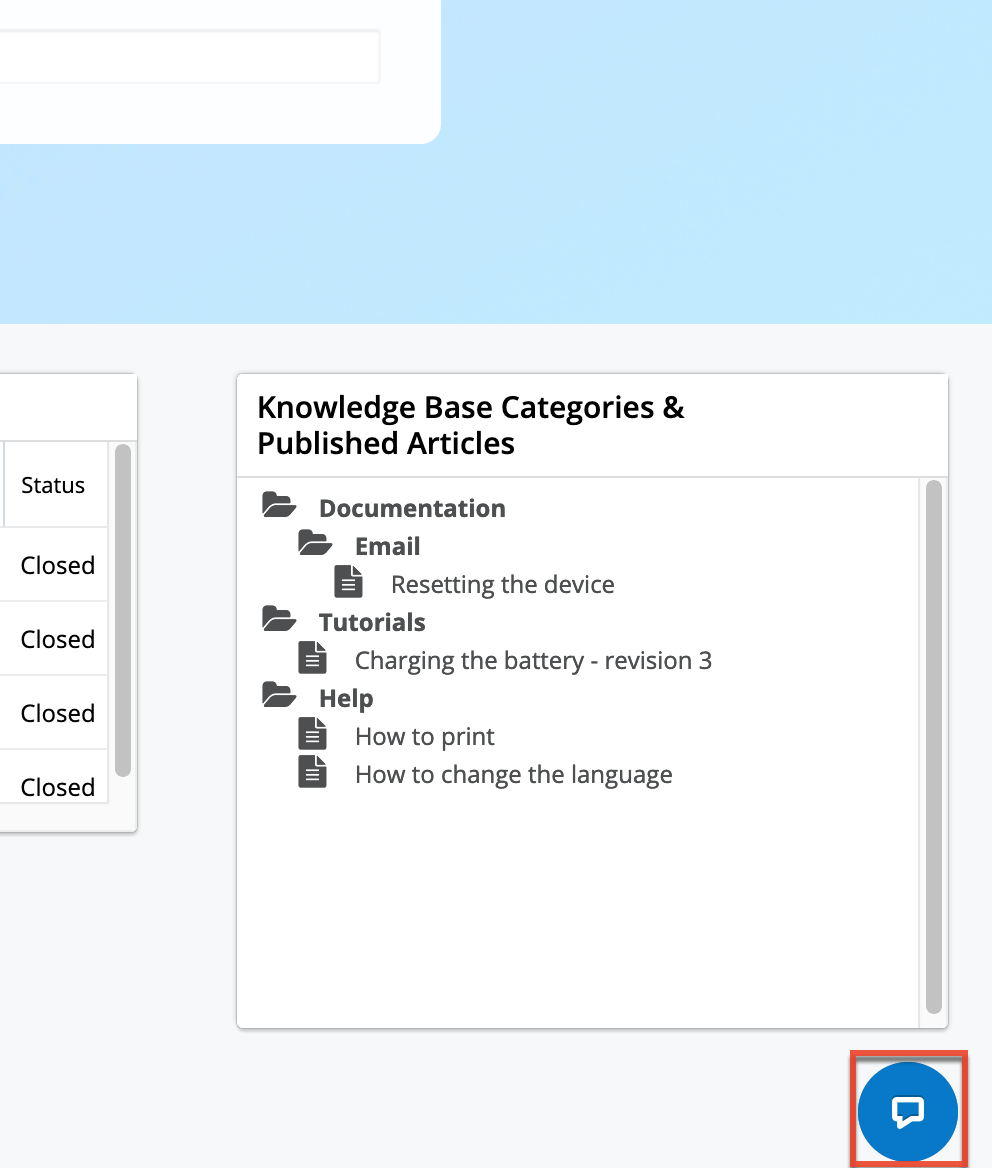This screenshot has height=1168, width=992.
Task: Click the Resetting the device document icon
Action: [x=349, y=582]
